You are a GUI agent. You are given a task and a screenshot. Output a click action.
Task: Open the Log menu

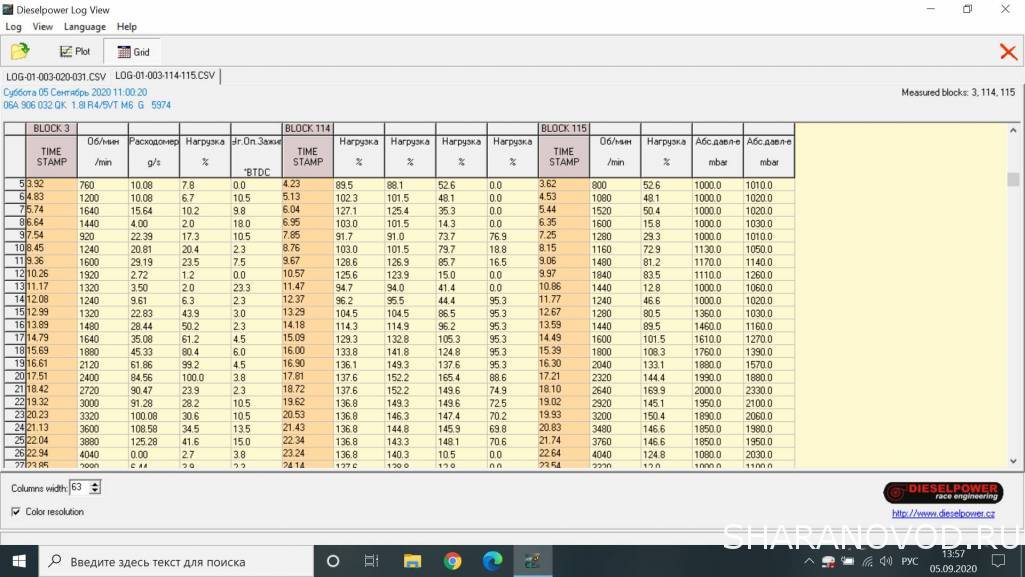tap(13, 27)
